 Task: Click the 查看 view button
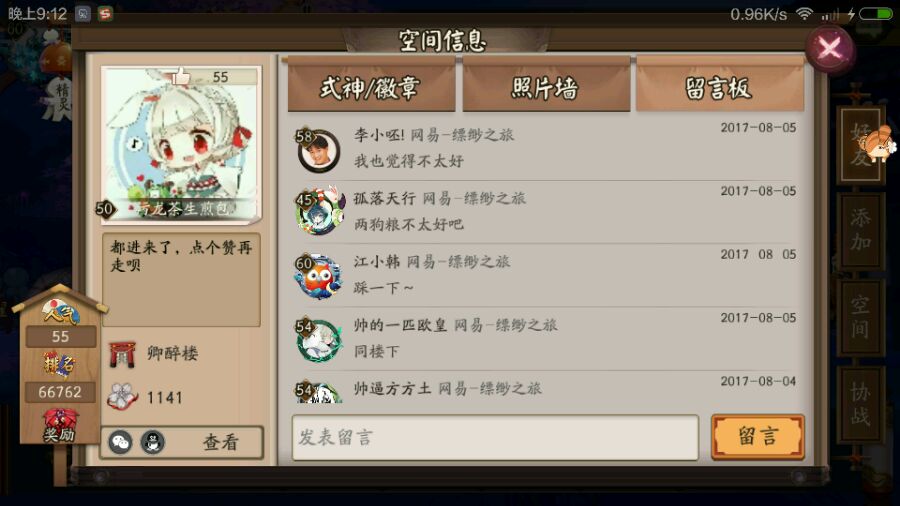(220, 442)
